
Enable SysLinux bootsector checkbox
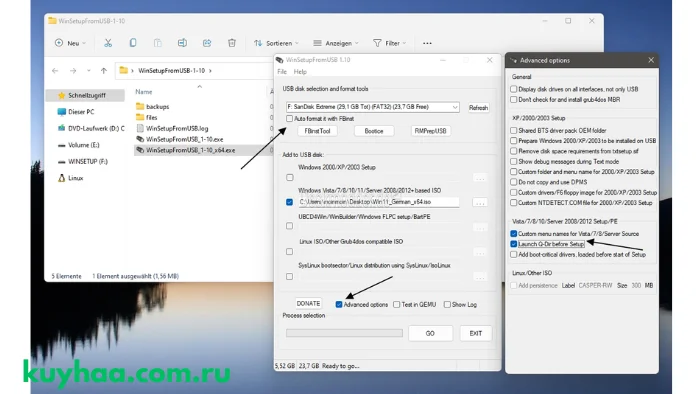click(289, 277)
